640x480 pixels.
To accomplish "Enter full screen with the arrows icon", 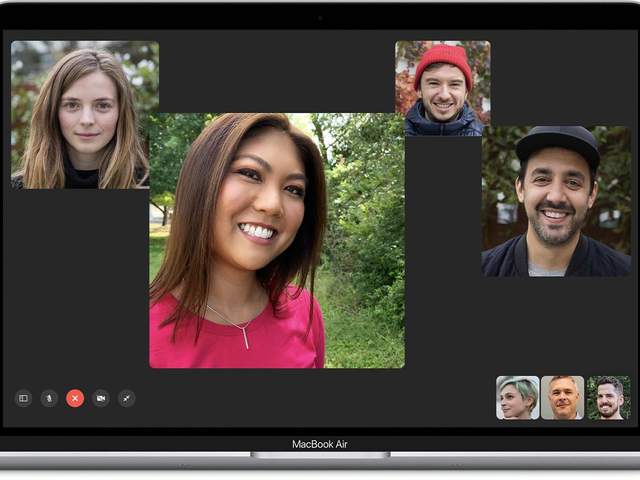I will coord(127,398).
